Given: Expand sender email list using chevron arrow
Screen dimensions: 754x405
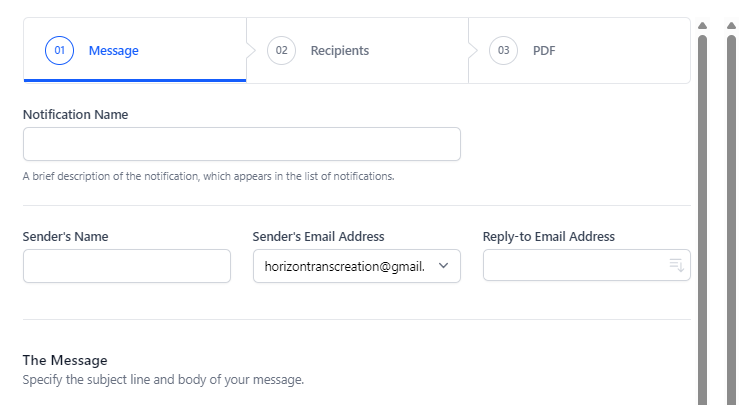Looking at the screenshot, I should pos(444,266).
